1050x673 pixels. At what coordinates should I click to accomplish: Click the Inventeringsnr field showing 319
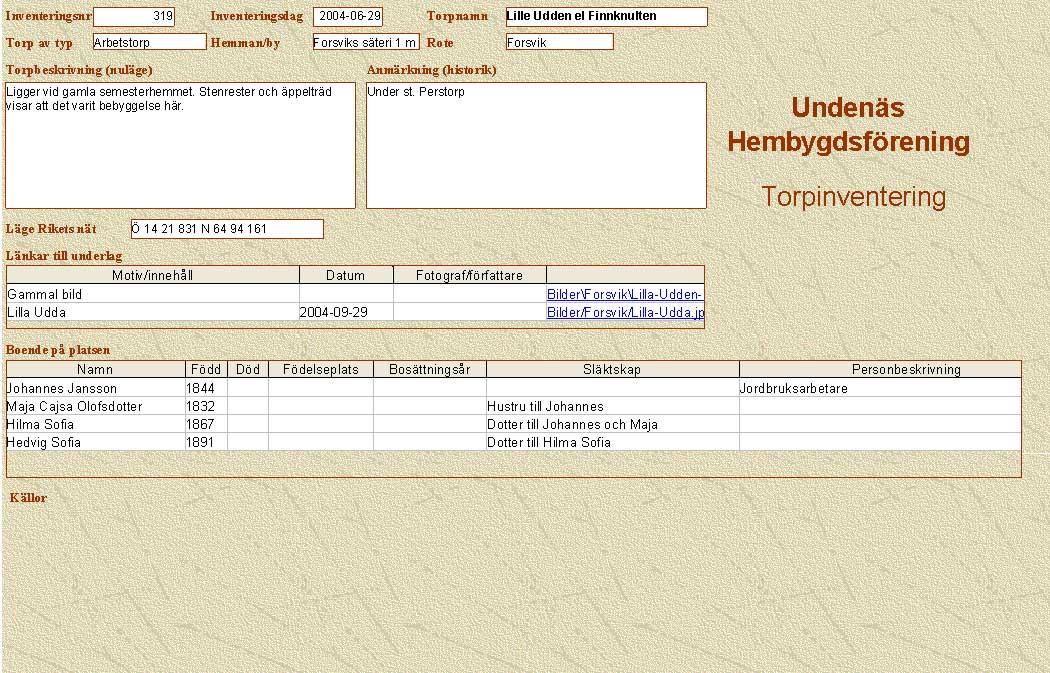coord(133,17)
